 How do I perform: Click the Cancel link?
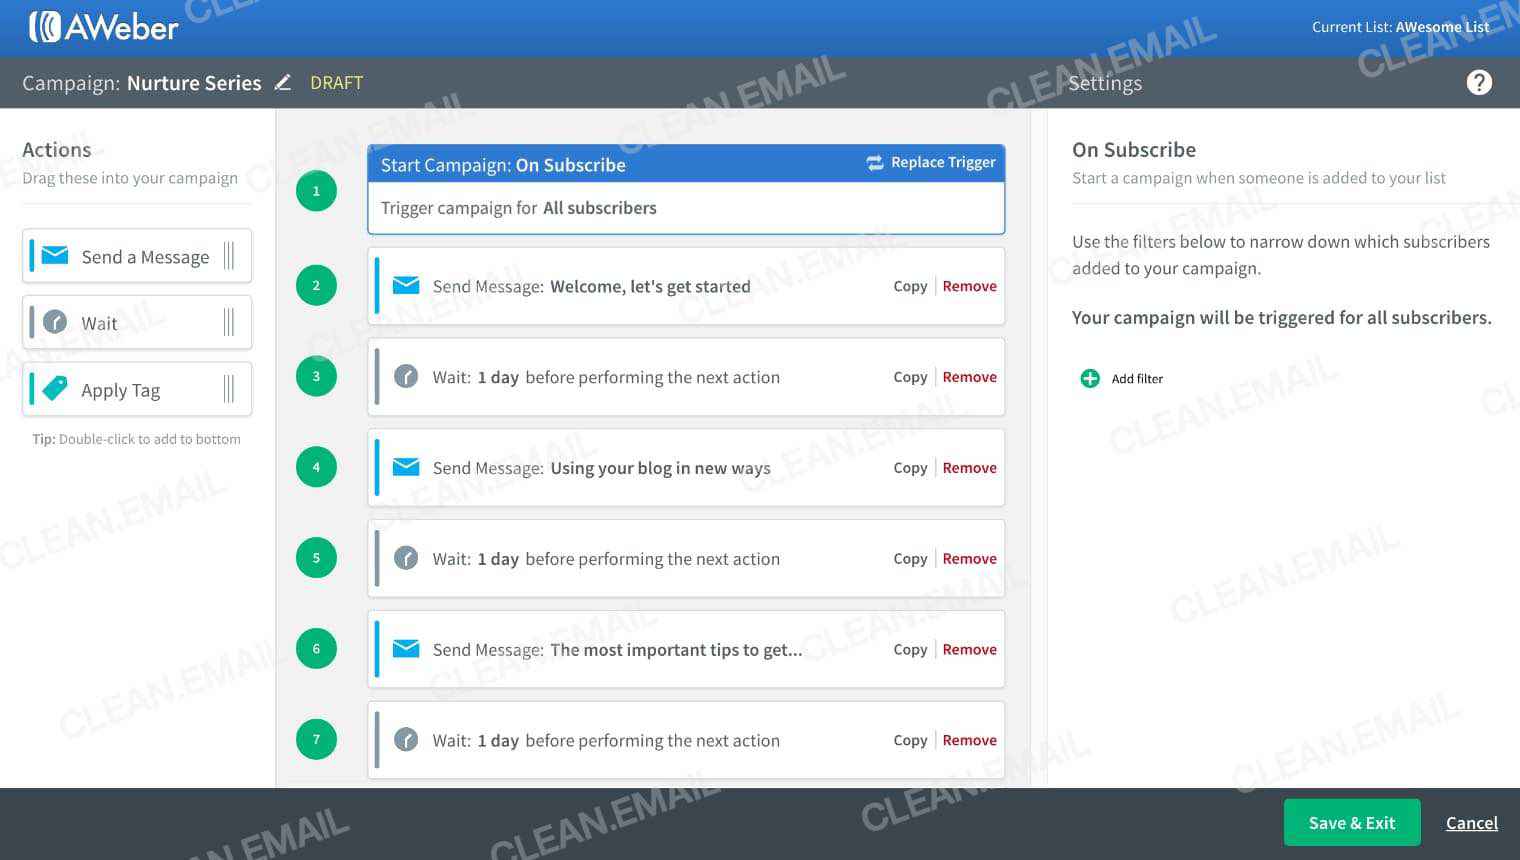(x=1471, y=822)
